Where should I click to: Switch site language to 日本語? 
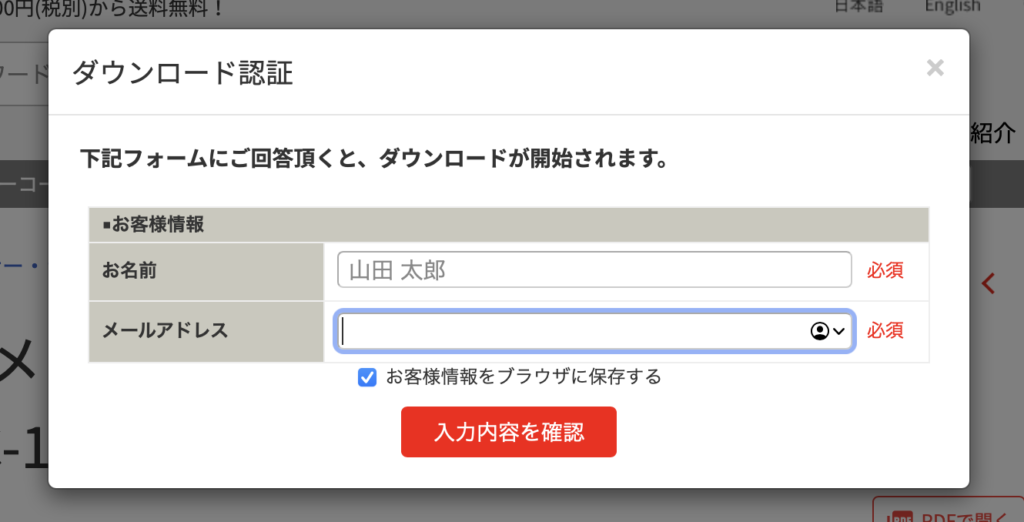(859, 6)
